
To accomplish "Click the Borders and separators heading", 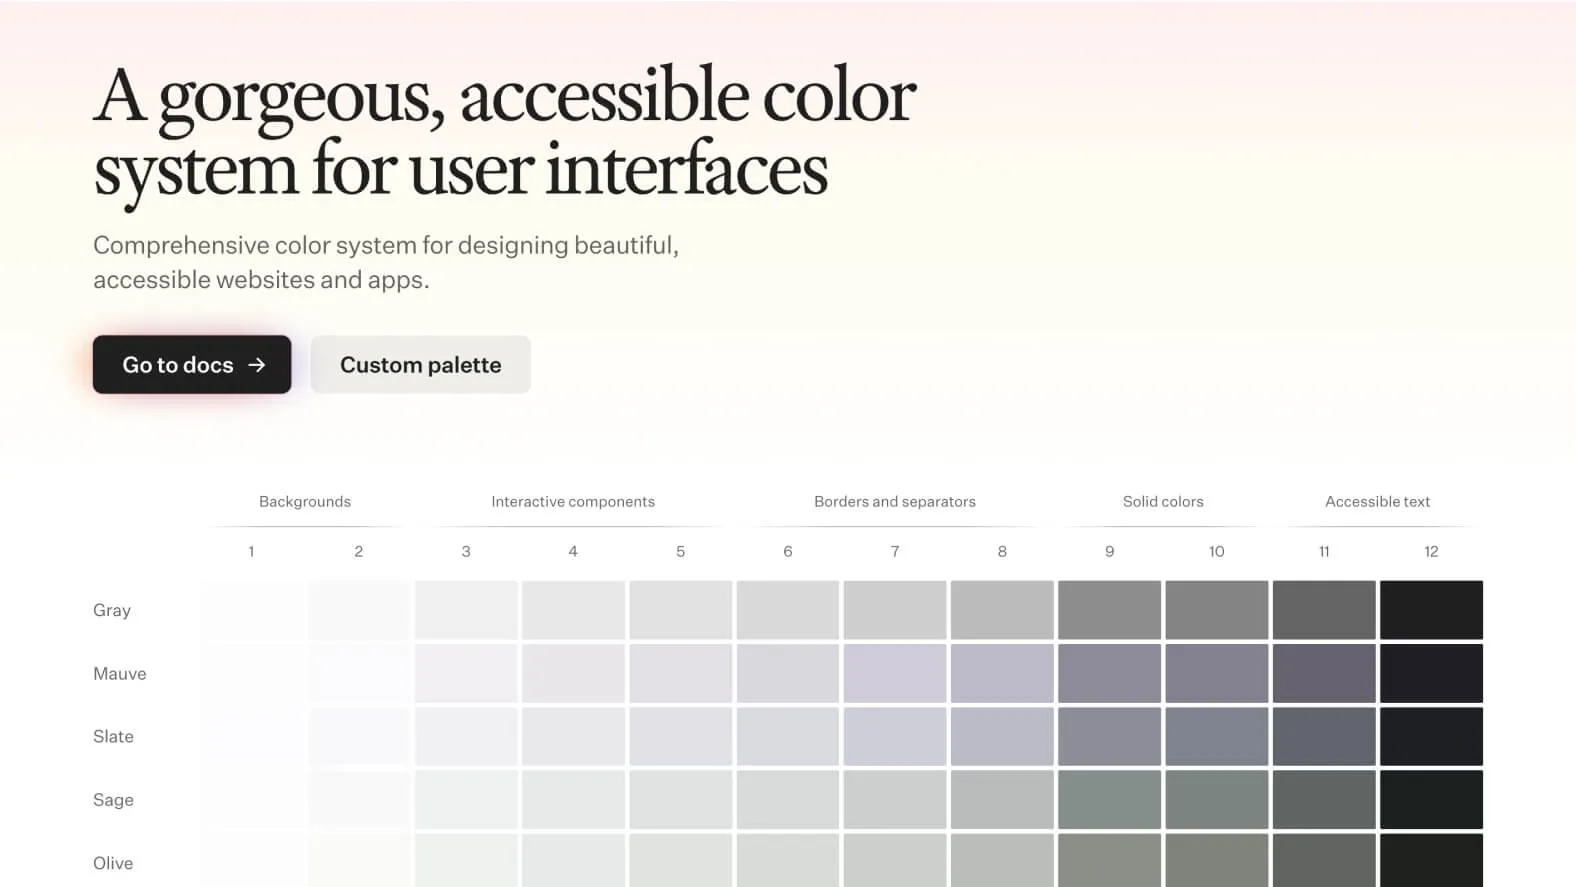I will coord(895,501).
